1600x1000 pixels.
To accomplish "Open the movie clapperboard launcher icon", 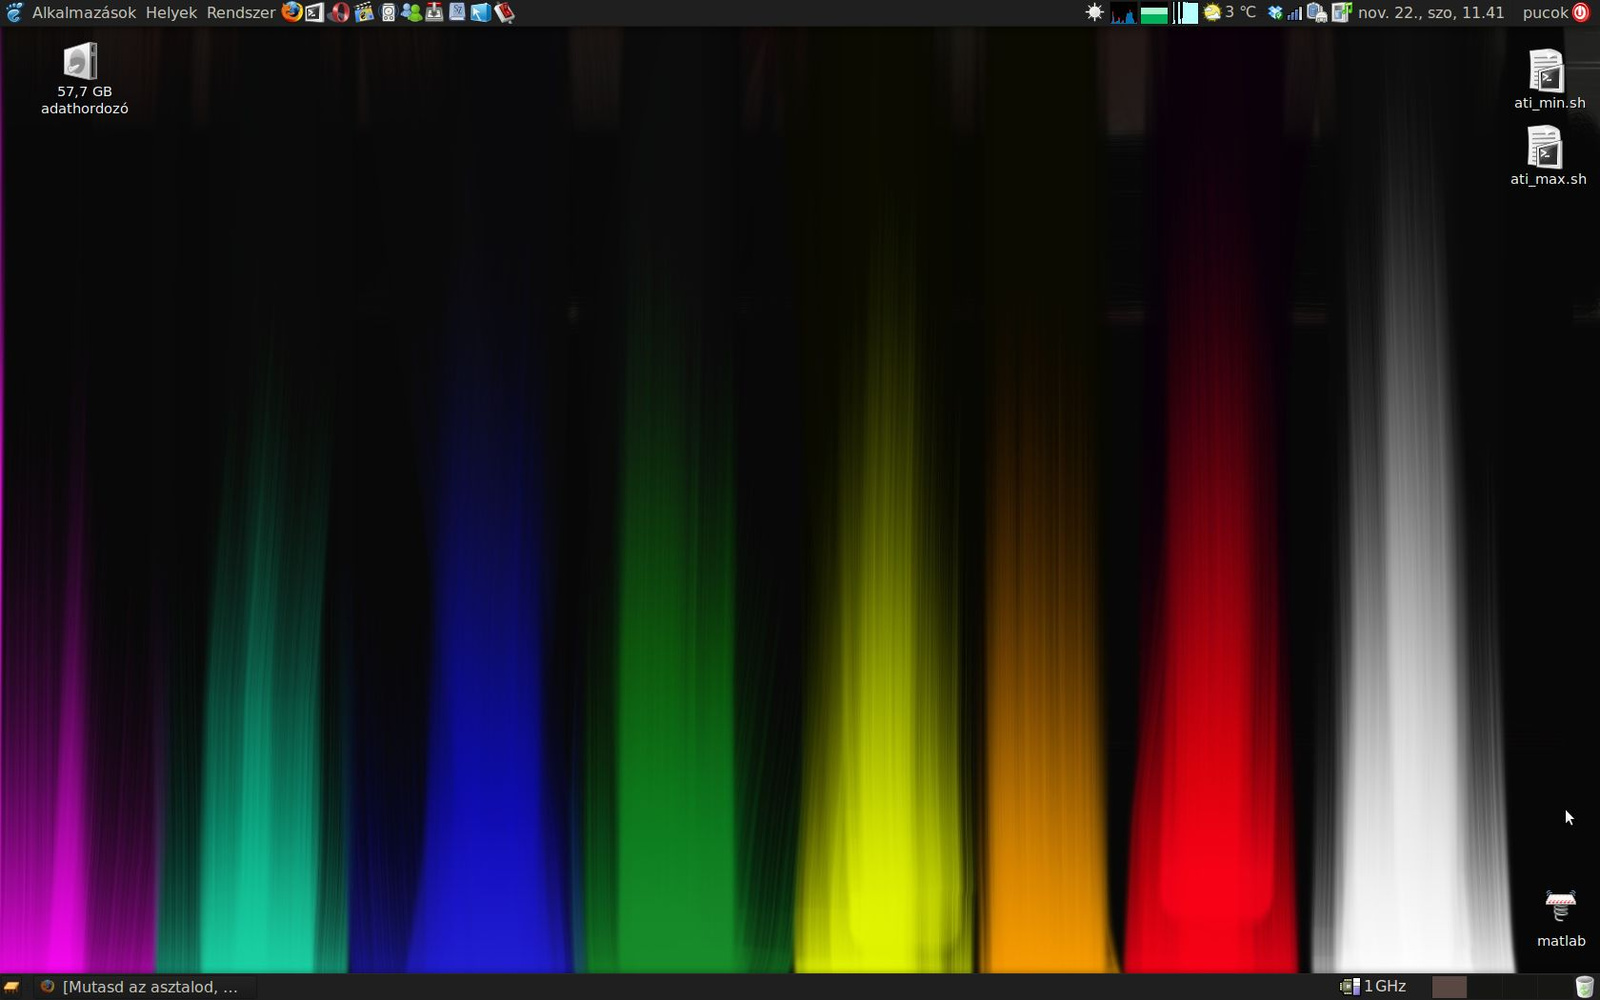I will point(364,13).
